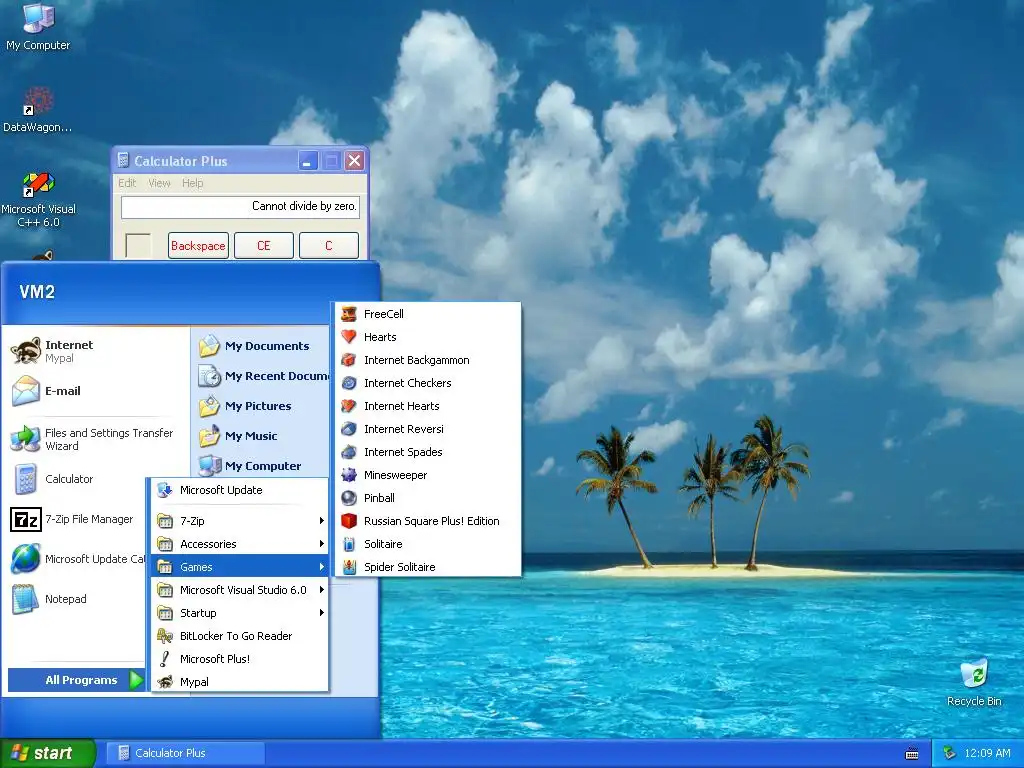Viewport: 1024px width, 768px height.
Task: Click the Backspace button in Calculator Plus
Action: pyautogui.click(x=198, y=246)
